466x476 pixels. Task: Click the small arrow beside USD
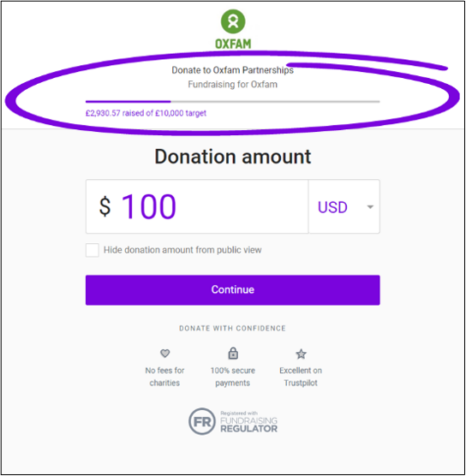[370, 207]
